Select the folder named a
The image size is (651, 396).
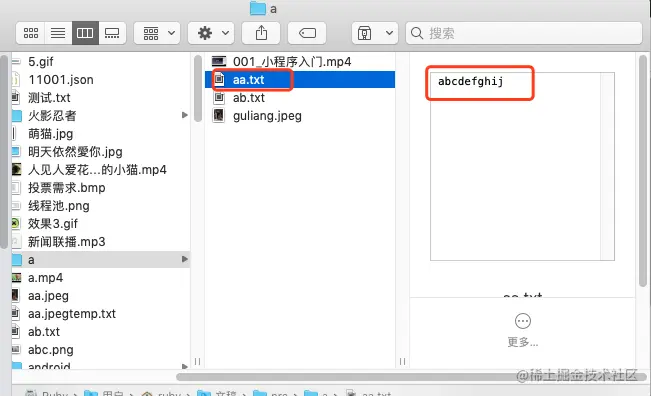(101, 259)
